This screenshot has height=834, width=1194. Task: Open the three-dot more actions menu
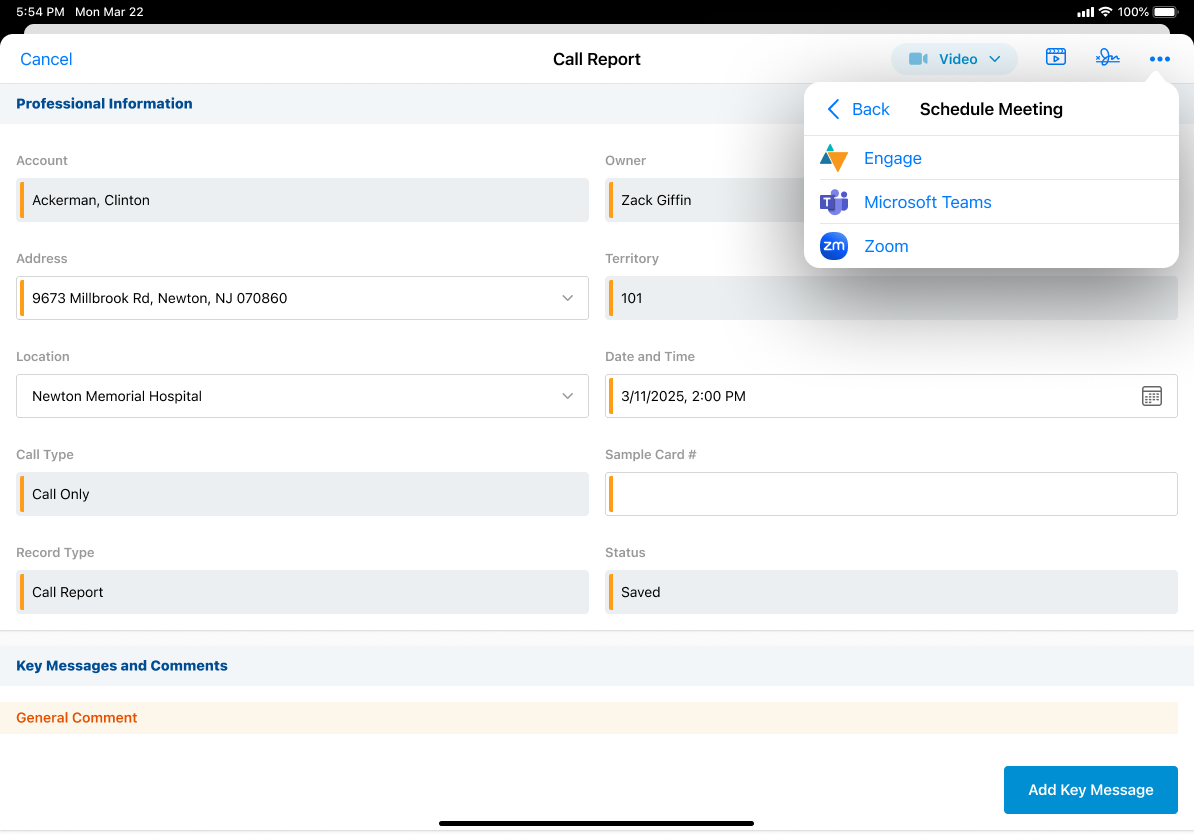(x=1159, y=59)
